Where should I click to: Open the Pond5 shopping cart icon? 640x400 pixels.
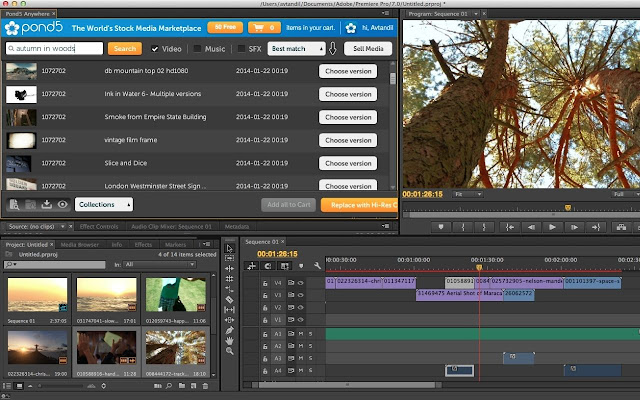pyautogui.click(x=259, y=26)
